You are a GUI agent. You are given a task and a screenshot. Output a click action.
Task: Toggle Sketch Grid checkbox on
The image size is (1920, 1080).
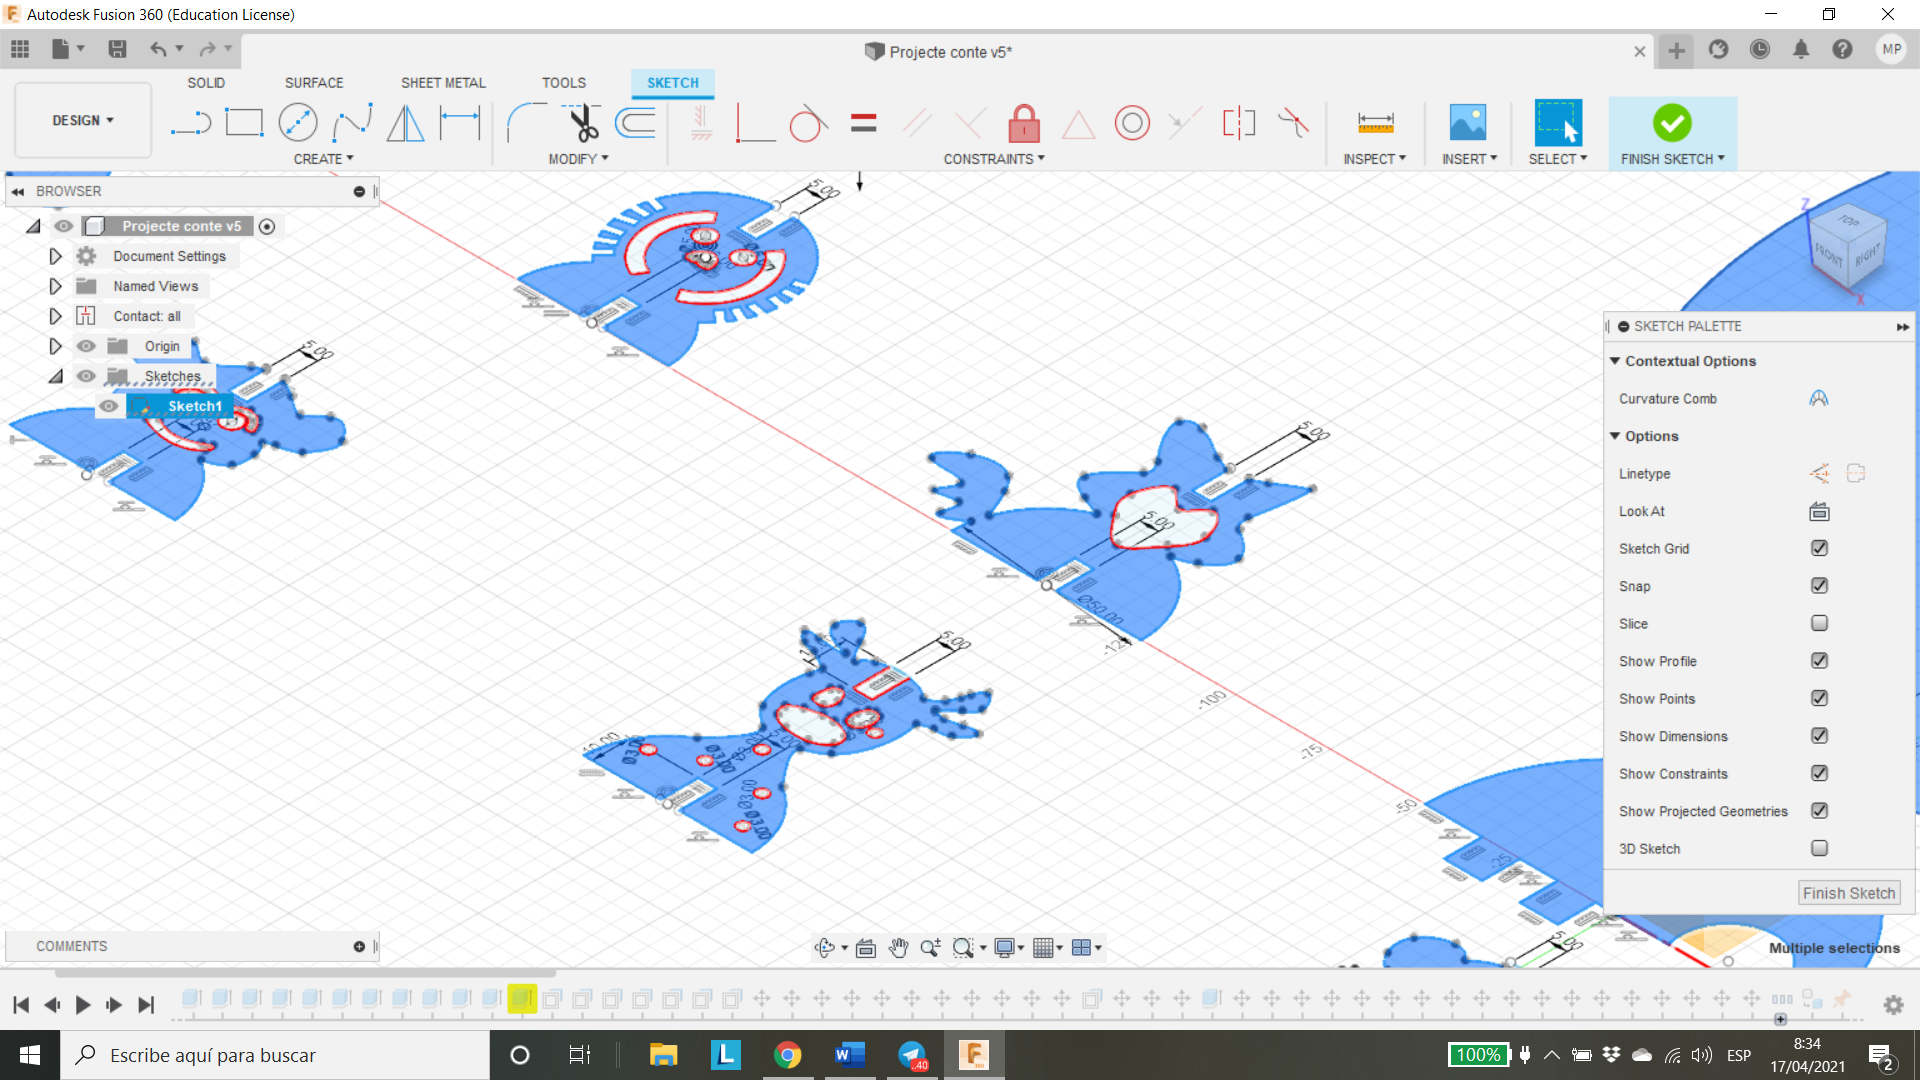[x=1820, y=549]
